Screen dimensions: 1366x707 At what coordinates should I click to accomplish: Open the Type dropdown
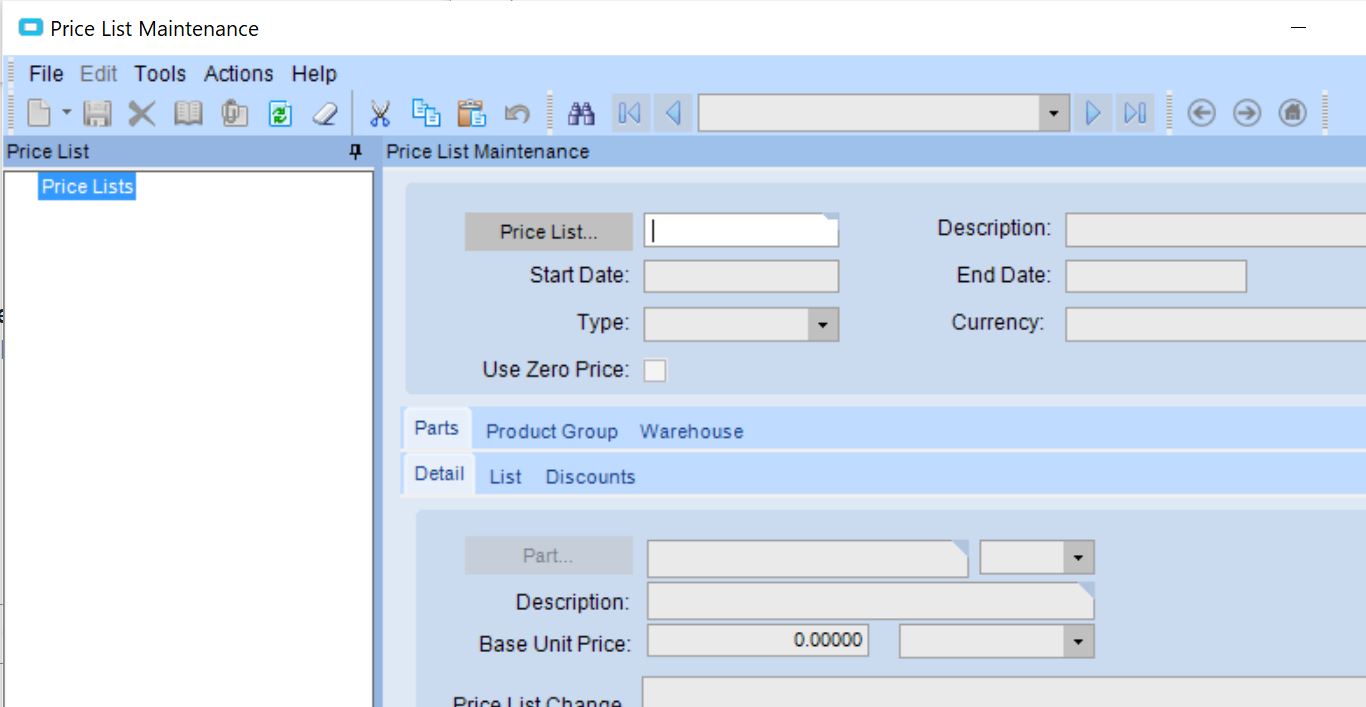click(823, 325)
